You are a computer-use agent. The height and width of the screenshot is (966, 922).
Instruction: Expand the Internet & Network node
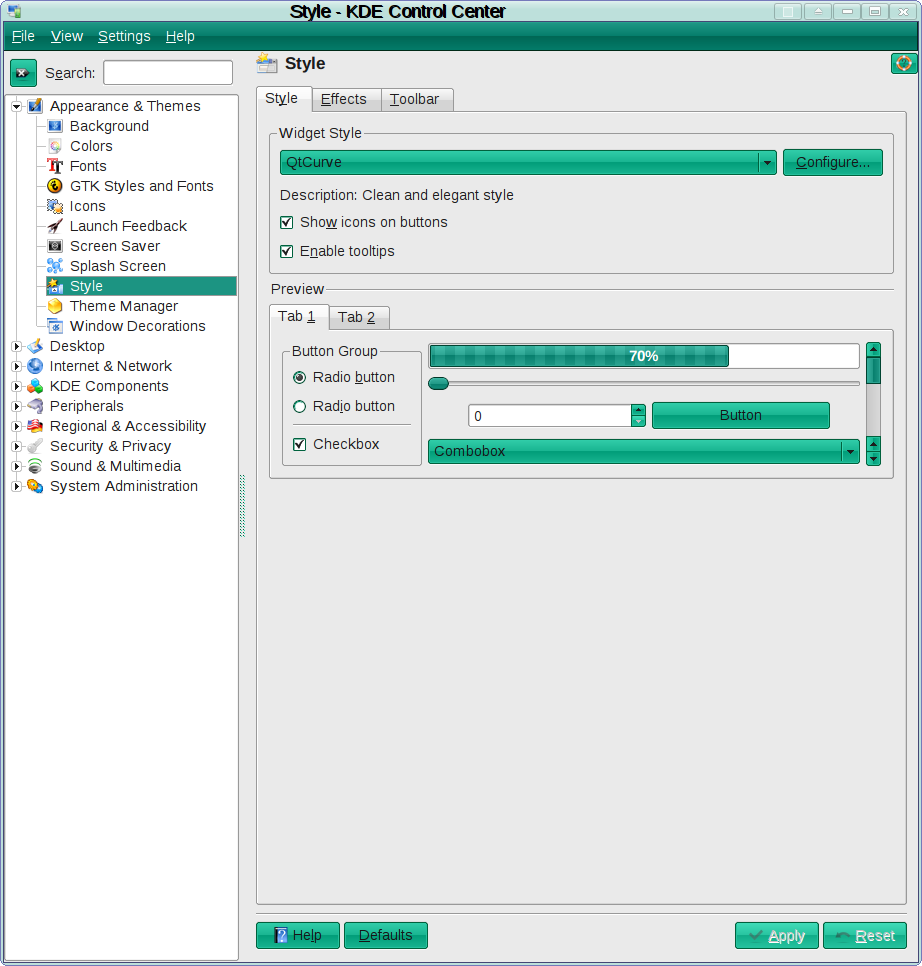[x=17, y=367]
